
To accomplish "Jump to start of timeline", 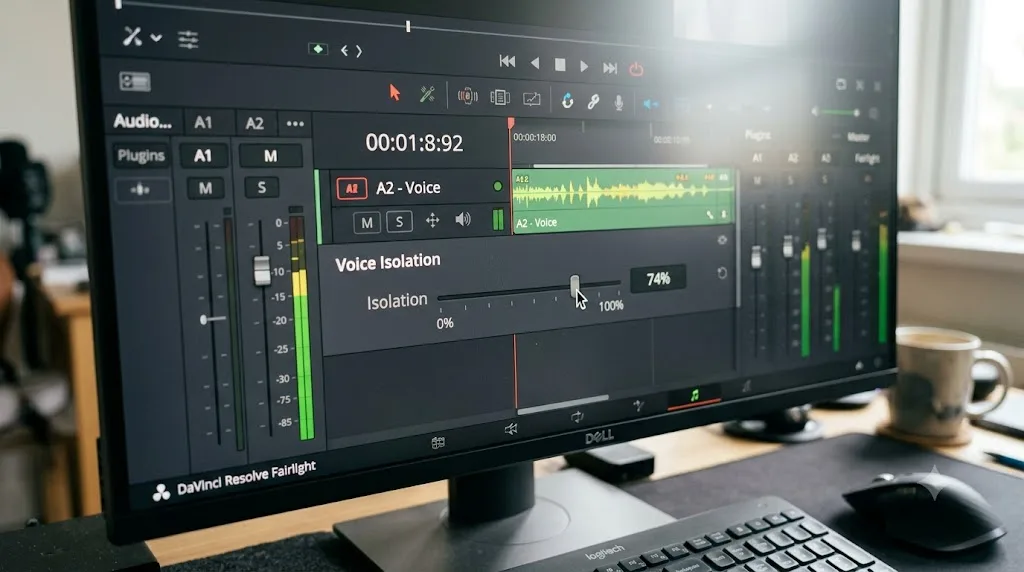I will pos(507,61).
